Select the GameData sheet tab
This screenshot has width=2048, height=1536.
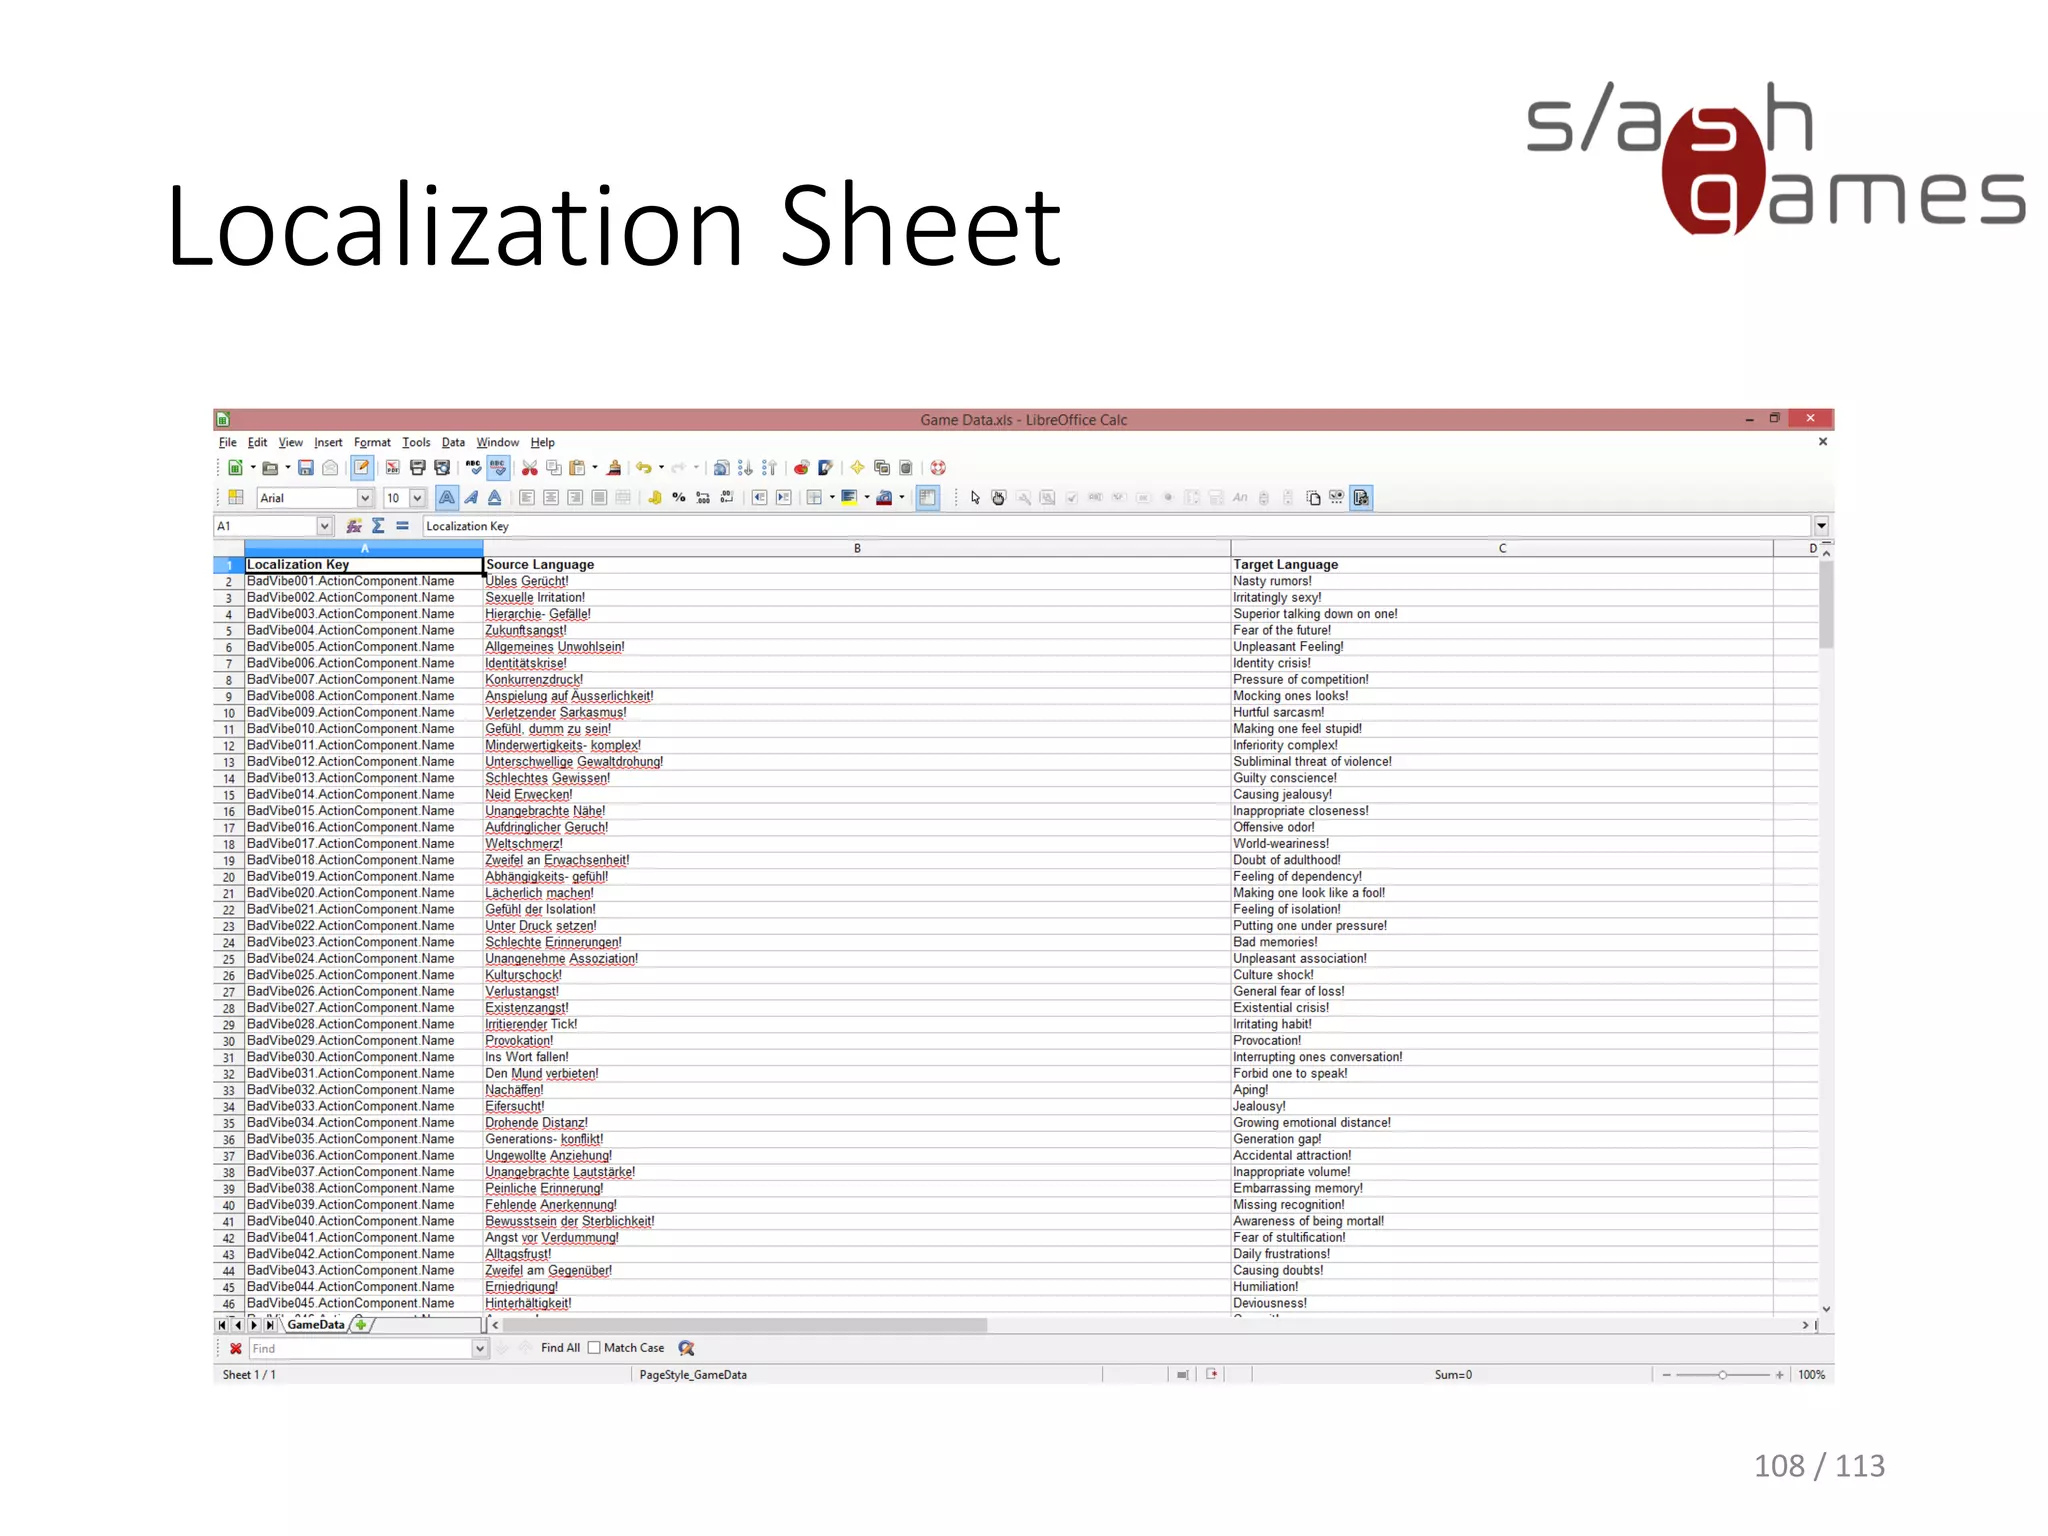click(316, 1325)
